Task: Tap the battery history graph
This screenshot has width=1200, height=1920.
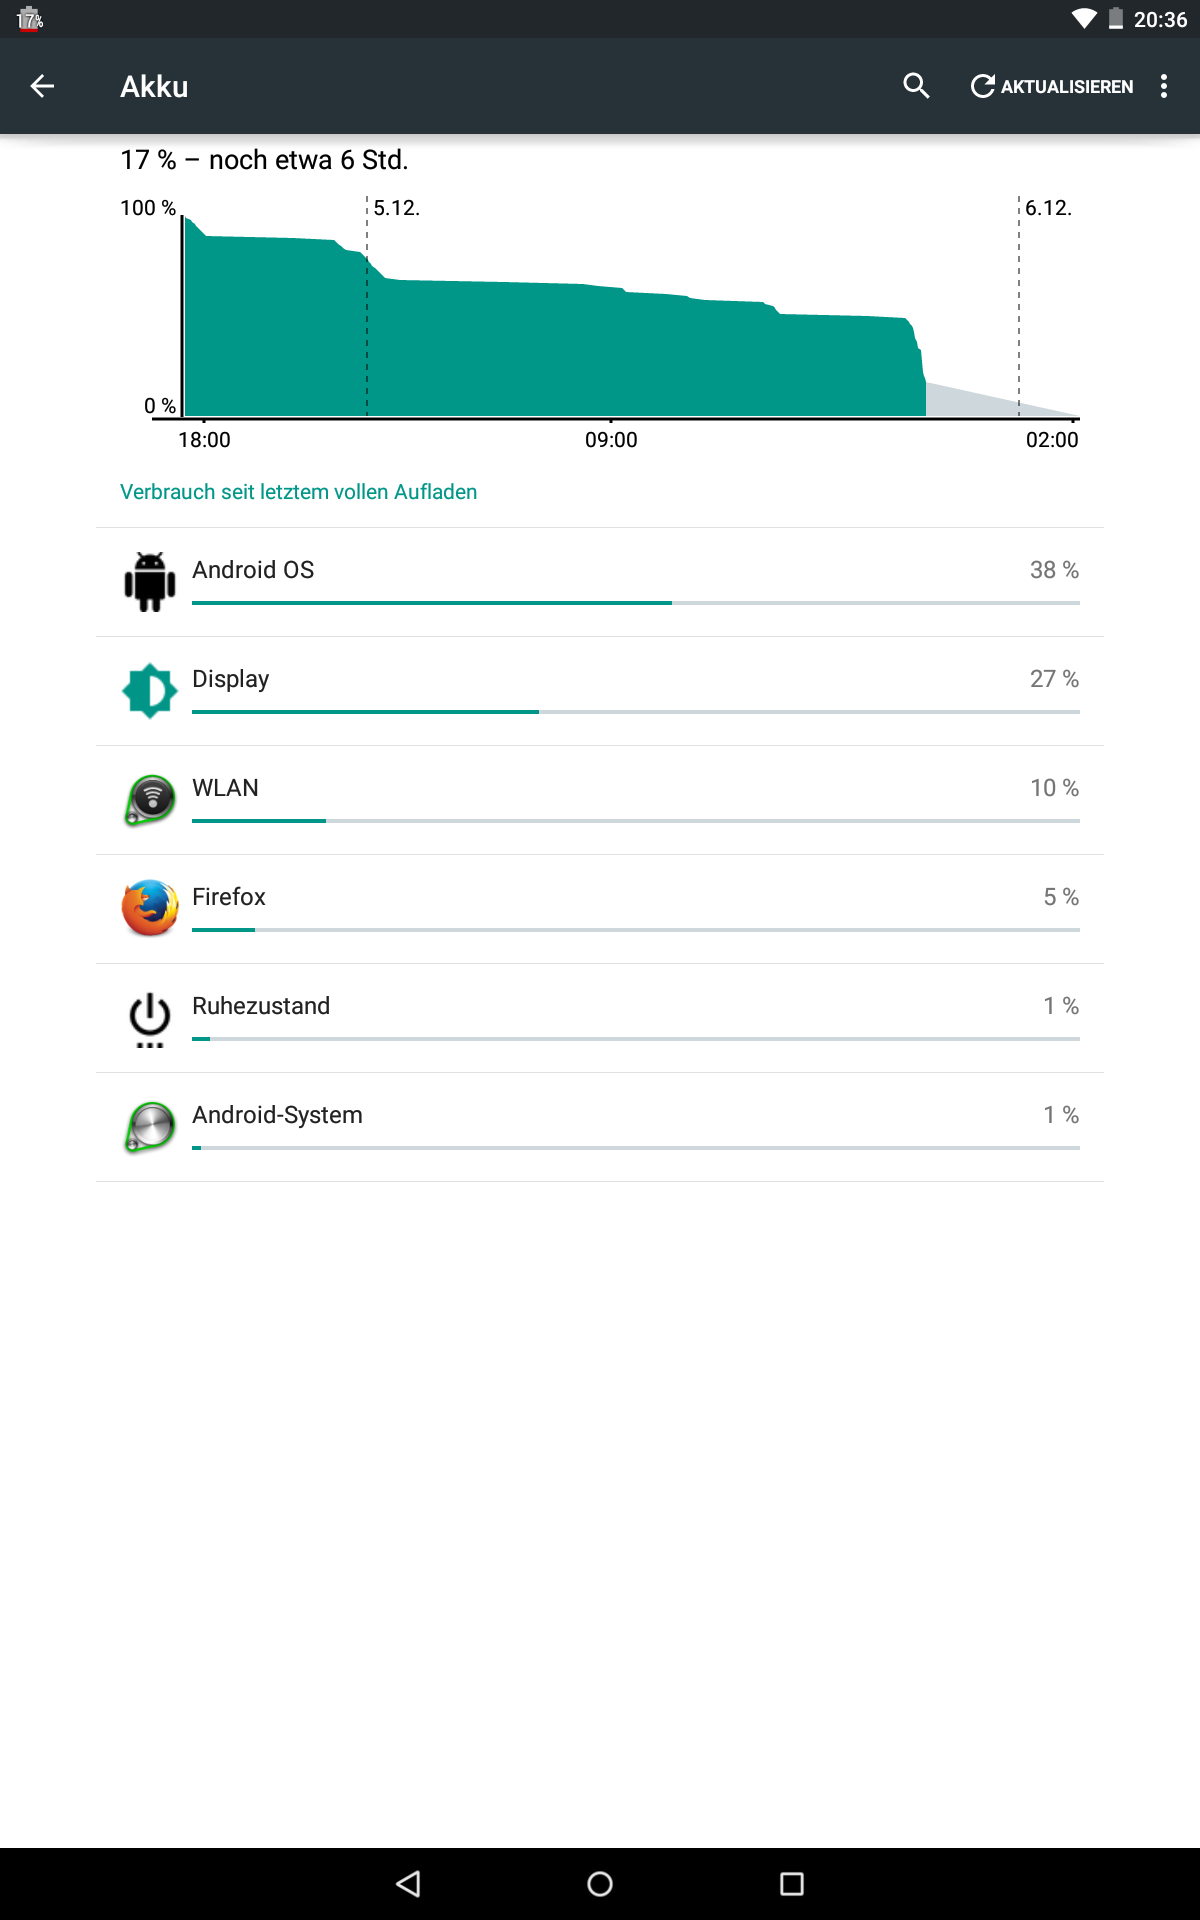Action: point(600,310)
